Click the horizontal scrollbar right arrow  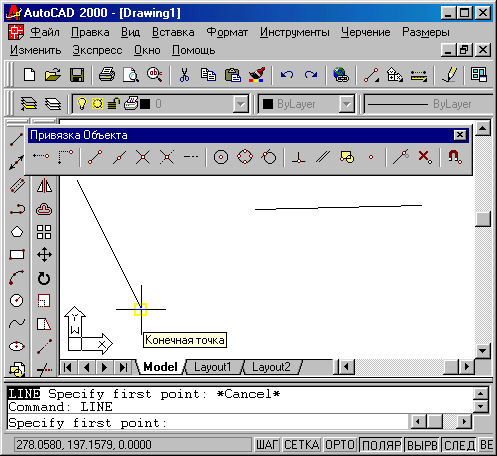467,367
